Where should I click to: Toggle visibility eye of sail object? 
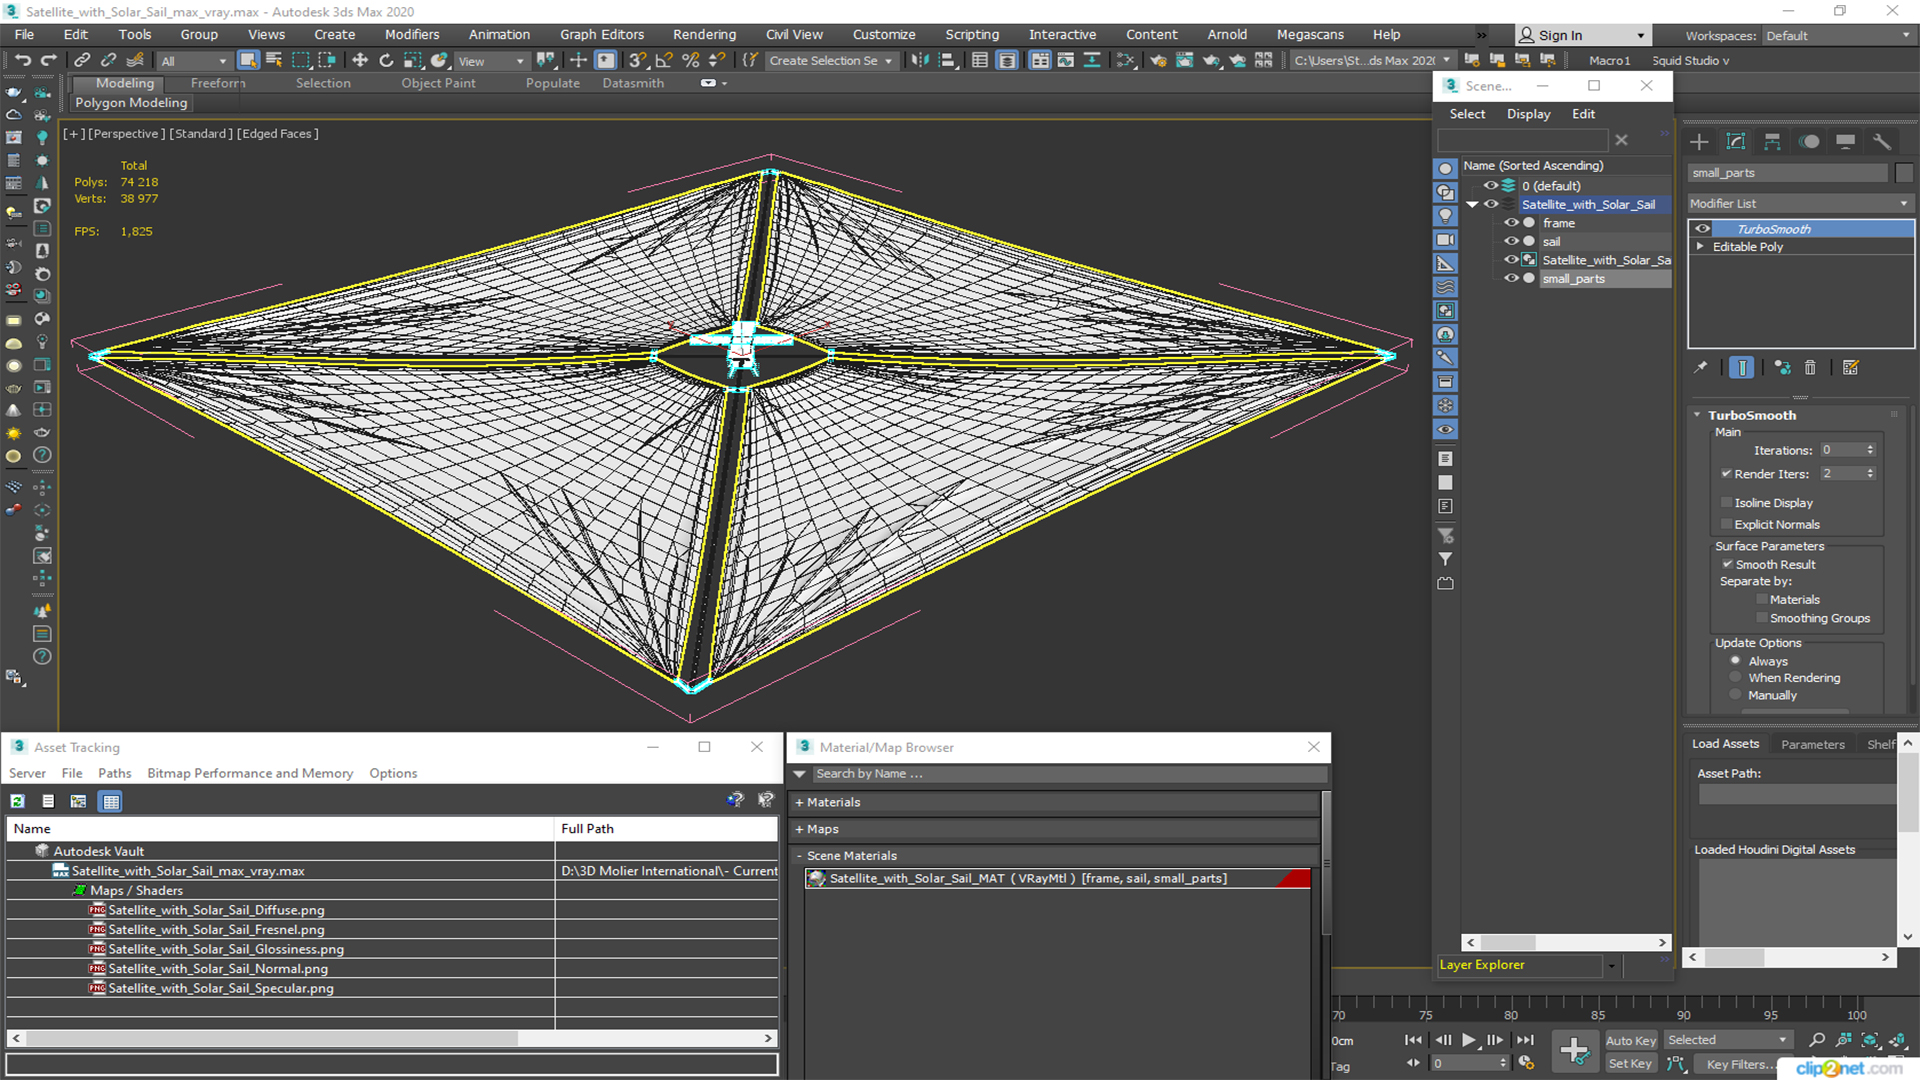coord(1511,241)
